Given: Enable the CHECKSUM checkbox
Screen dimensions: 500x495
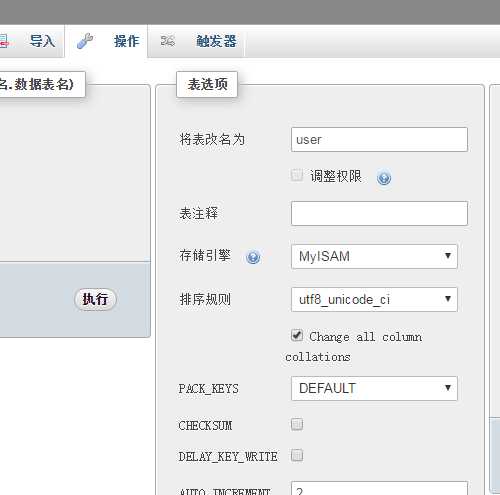Looking at the screenshot, I should point(297,424).
